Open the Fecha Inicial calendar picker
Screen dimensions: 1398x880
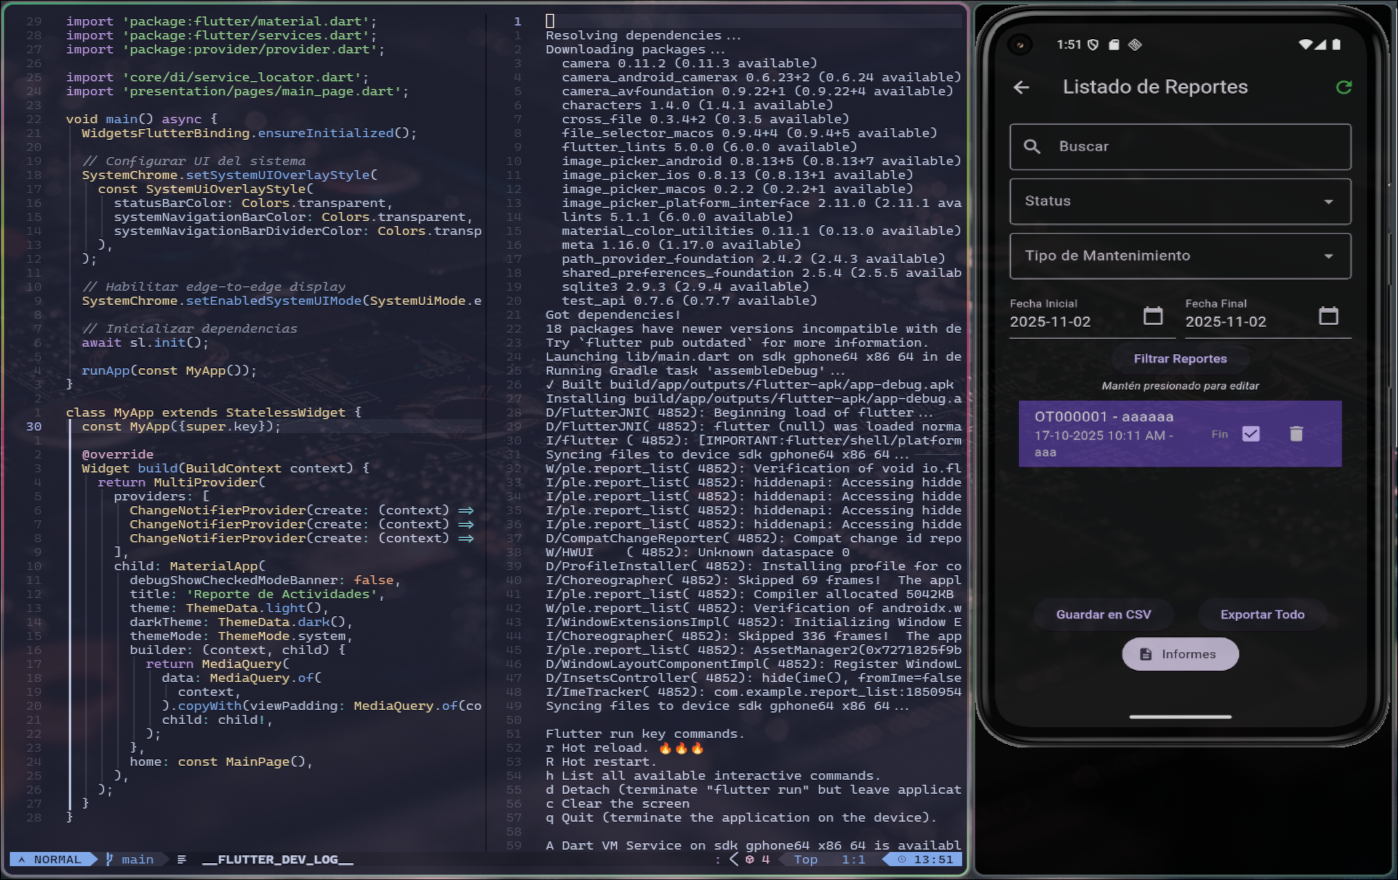pyautogui.click(x=1153, y=316)
